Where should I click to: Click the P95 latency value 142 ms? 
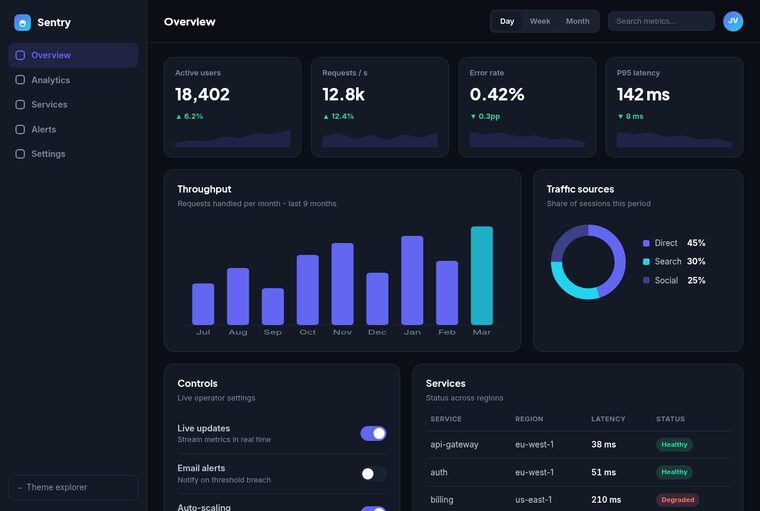[643, 95]
